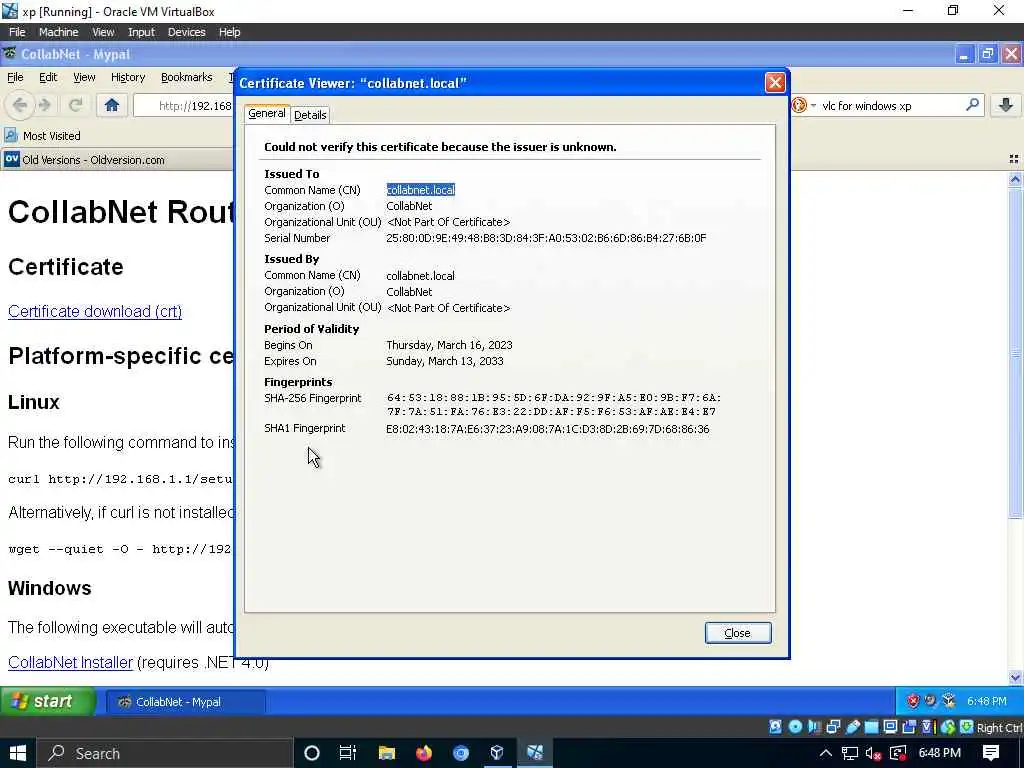Viewport: 1024px width, 768px height.
Task: Click VirtualBox USB devices indicator
Action: point(852,727)
